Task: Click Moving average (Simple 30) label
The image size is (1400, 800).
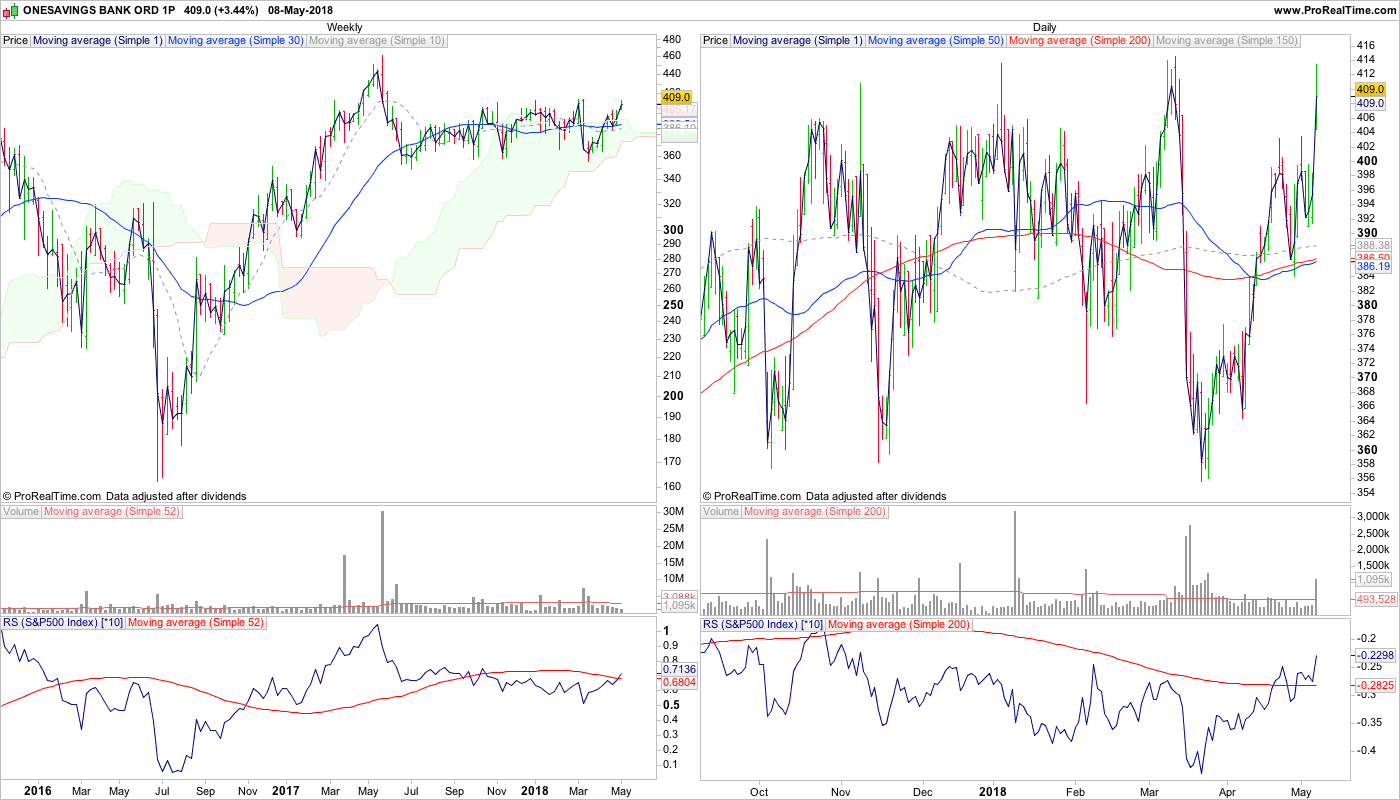Action: point(236,41)
